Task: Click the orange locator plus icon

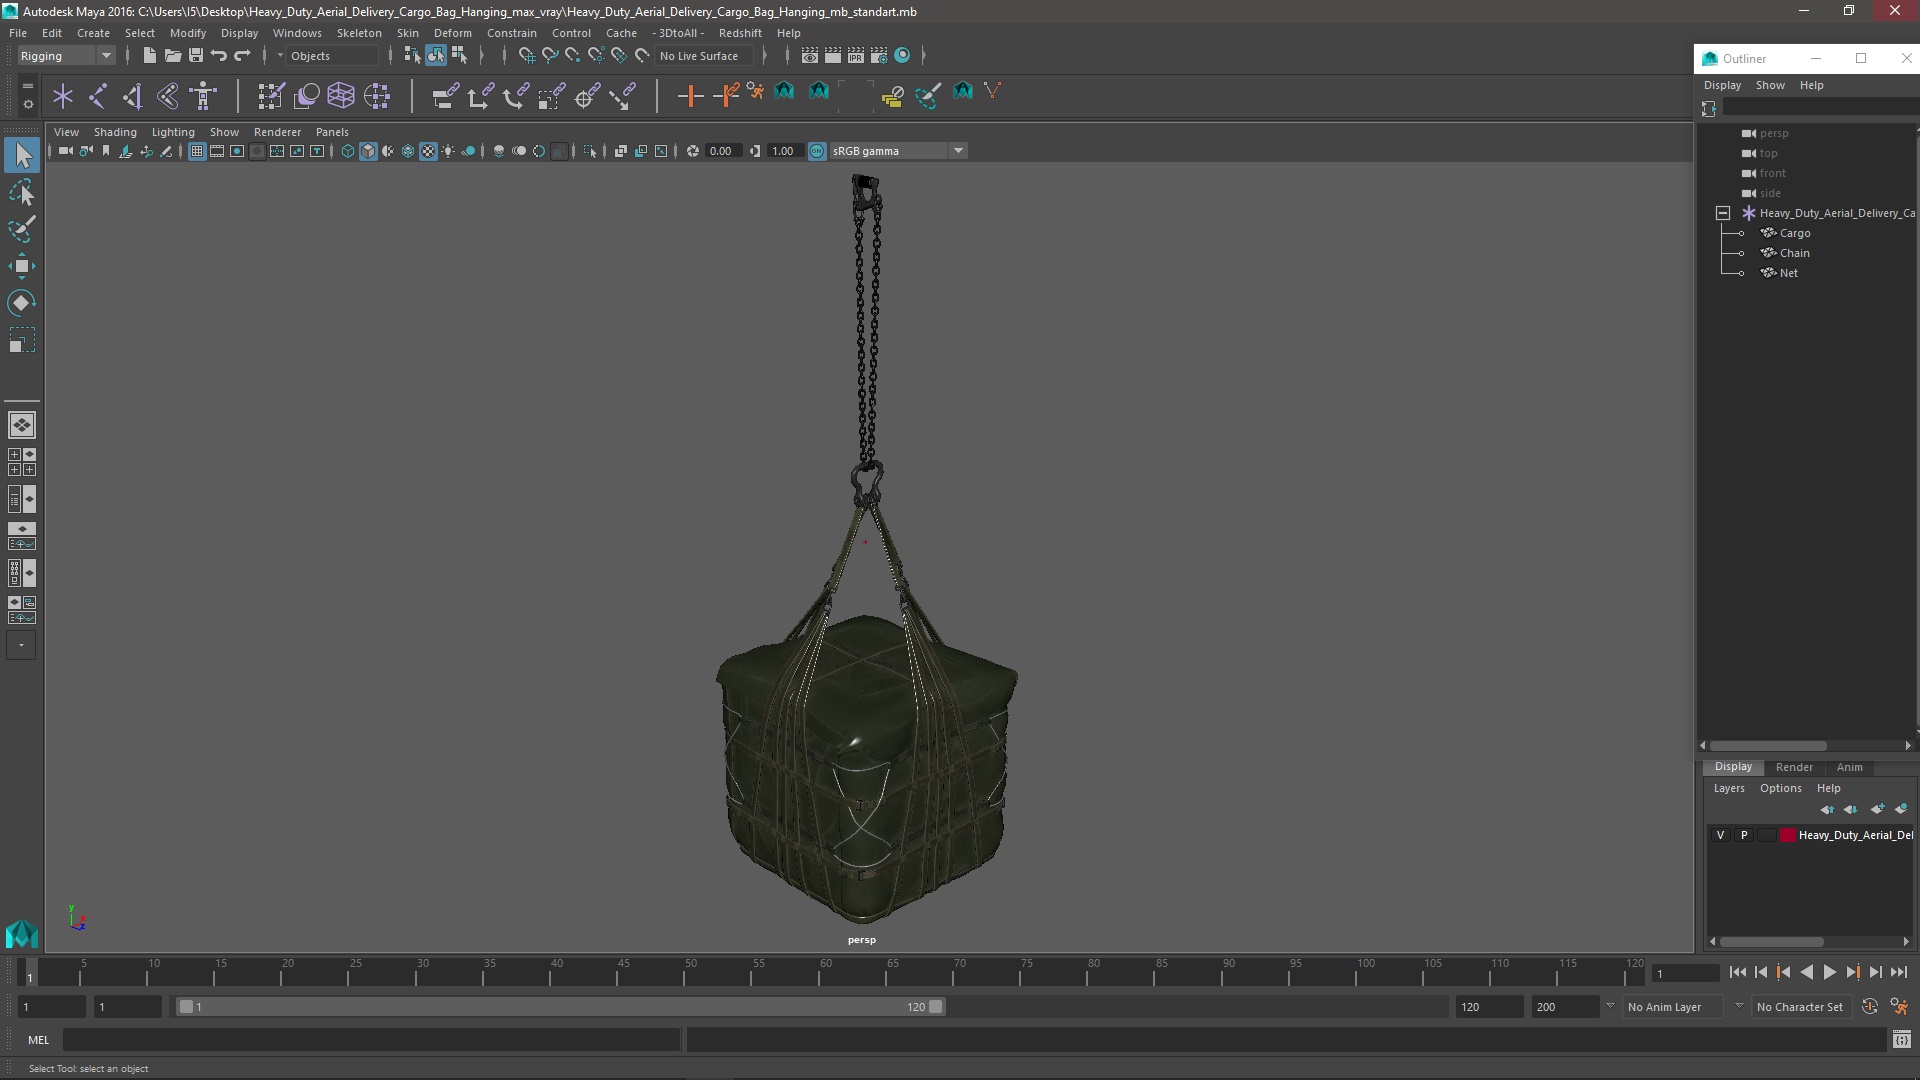Action: (690, 96)
